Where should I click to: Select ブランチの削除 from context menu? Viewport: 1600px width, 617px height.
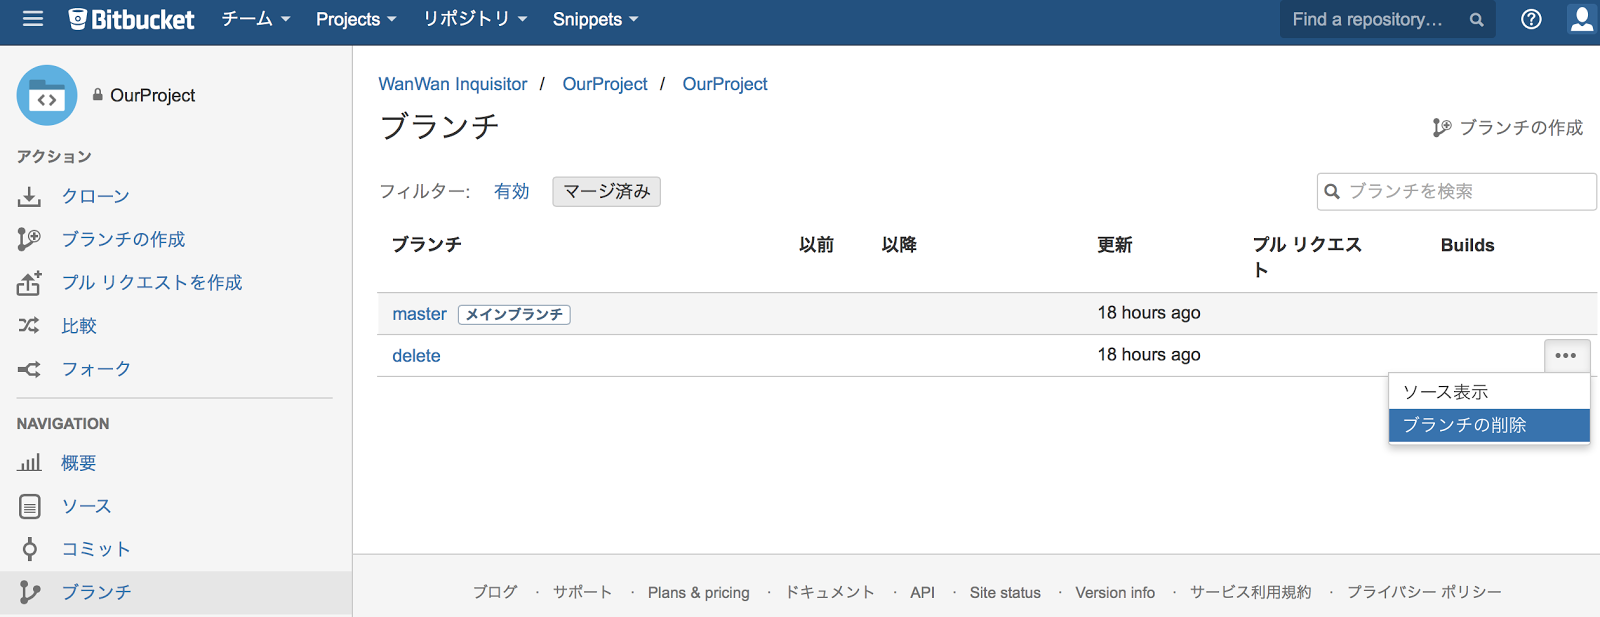pyautogui.click(x=1488, y=425)
